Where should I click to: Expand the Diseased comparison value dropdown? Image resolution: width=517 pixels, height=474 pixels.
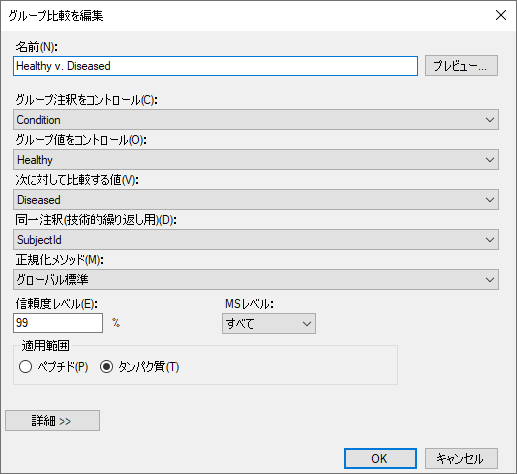coord(256,200)
